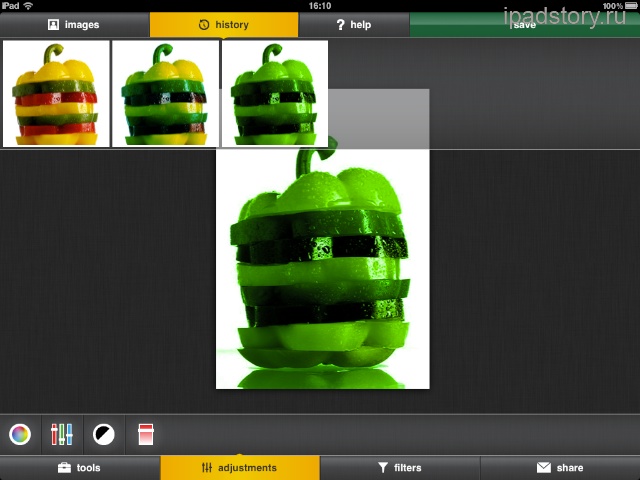The width and height of the screenshot is (640, 480).
Task: Restore the original multicolor pepper history thumbnail
Action: click(56, 93)
